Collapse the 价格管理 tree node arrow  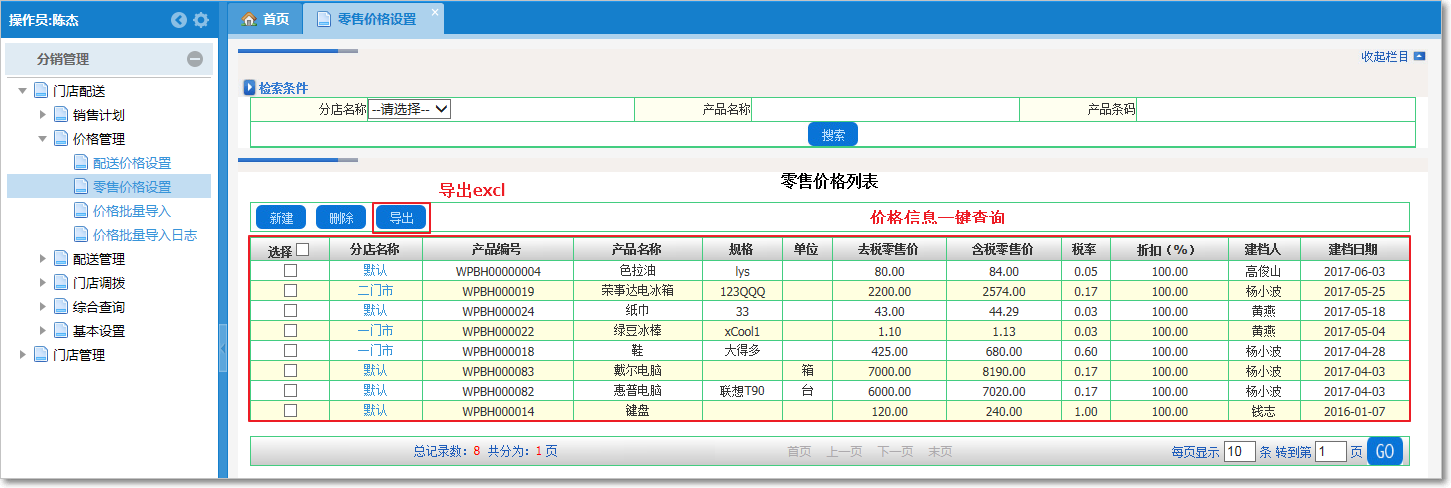point(43,139)
